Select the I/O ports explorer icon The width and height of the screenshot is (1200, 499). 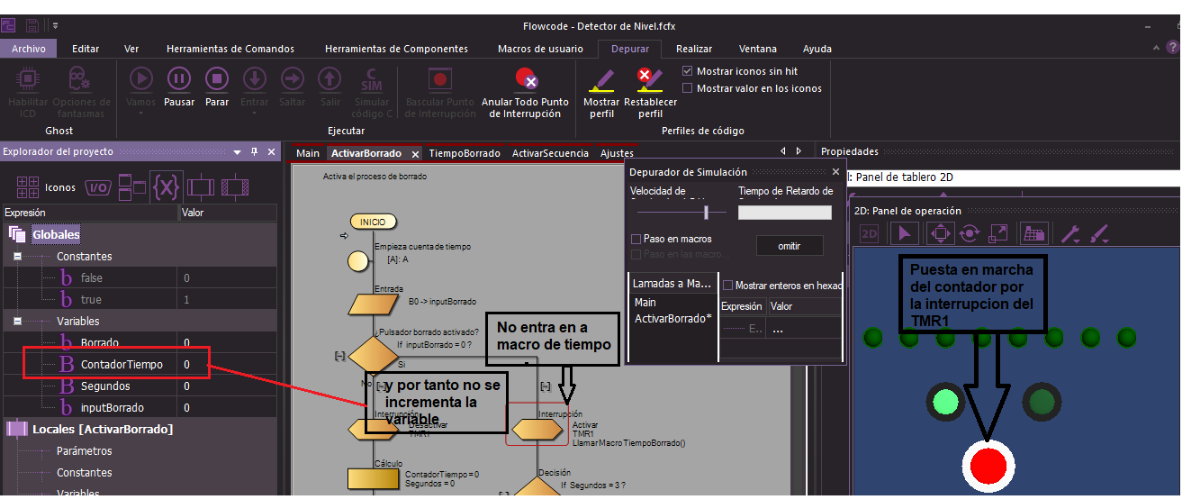(98, 187)
